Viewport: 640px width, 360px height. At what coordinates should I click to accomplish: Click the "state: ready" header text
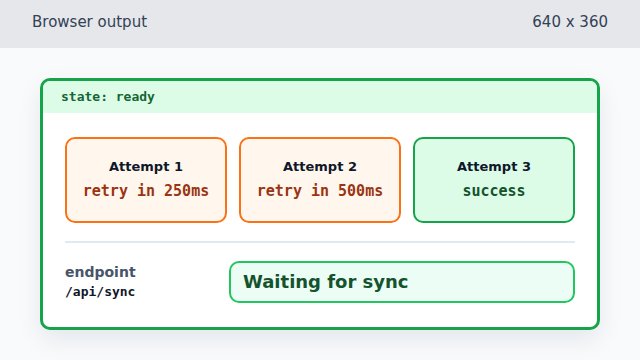pos(108,97)
